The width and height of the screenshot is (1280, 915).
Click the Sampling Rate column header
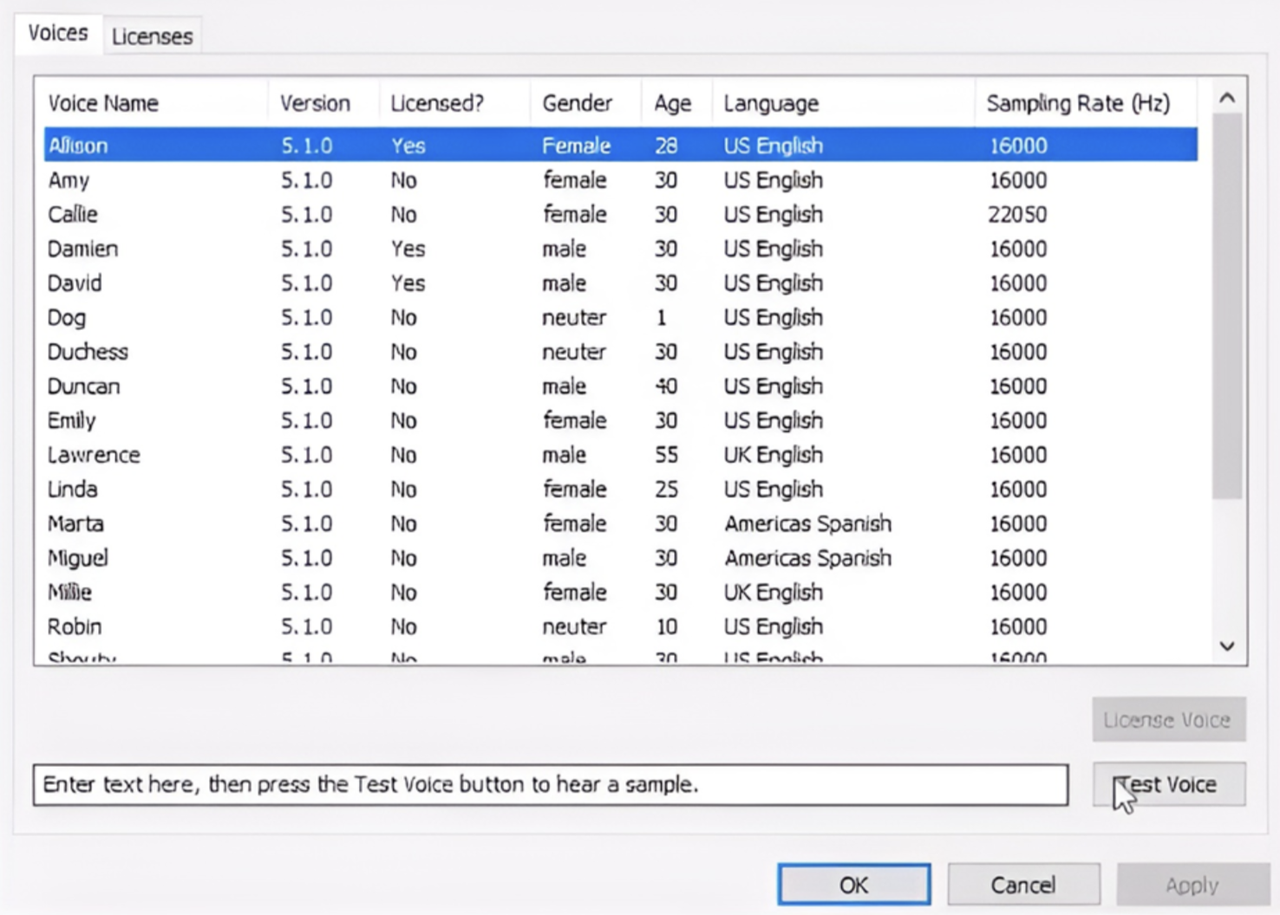coord(1079,102)
